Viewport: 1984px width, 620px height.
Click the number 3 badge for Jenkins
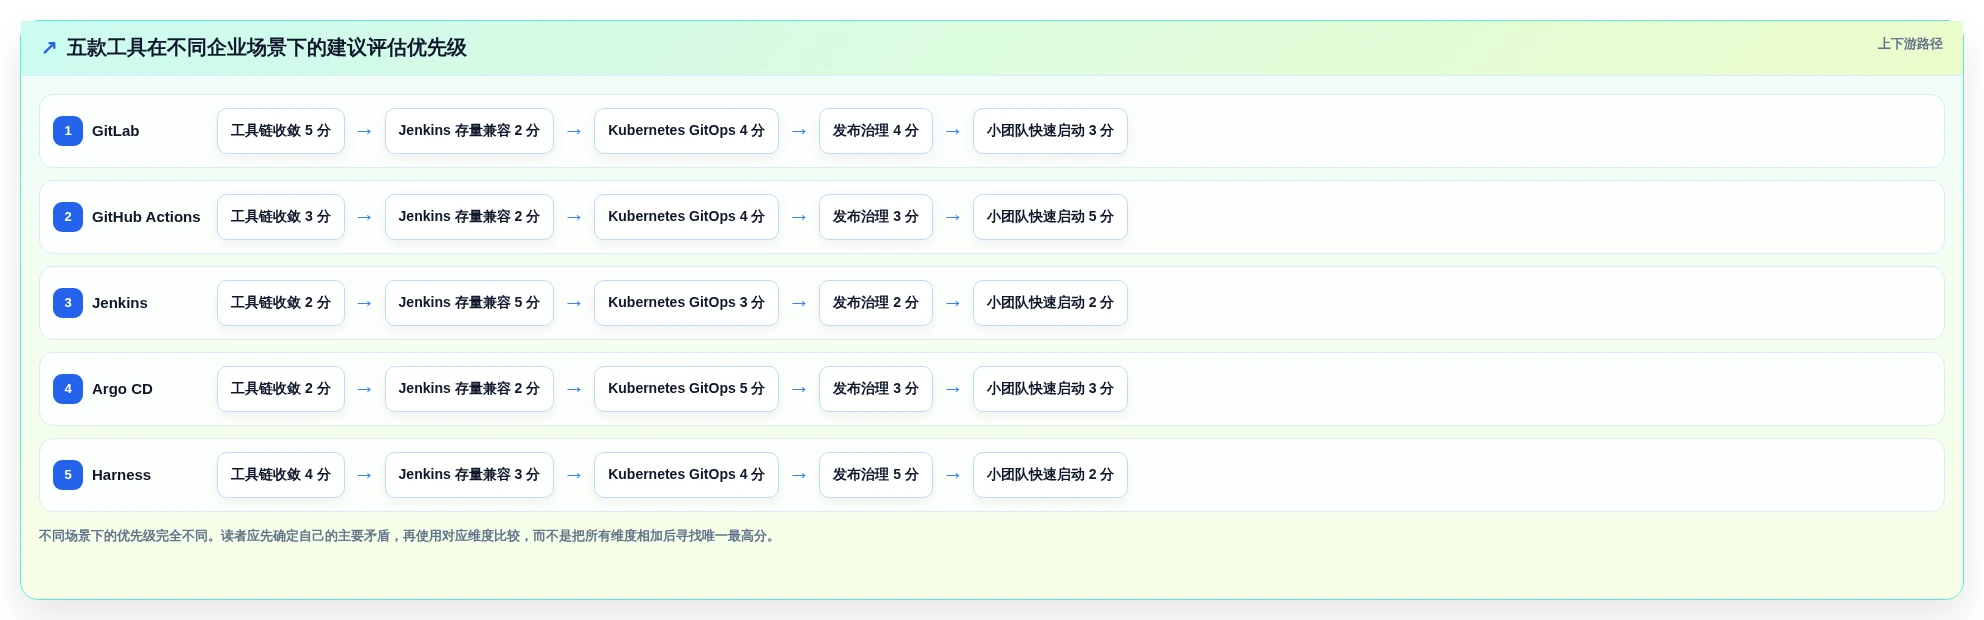[x=68, y=303]
